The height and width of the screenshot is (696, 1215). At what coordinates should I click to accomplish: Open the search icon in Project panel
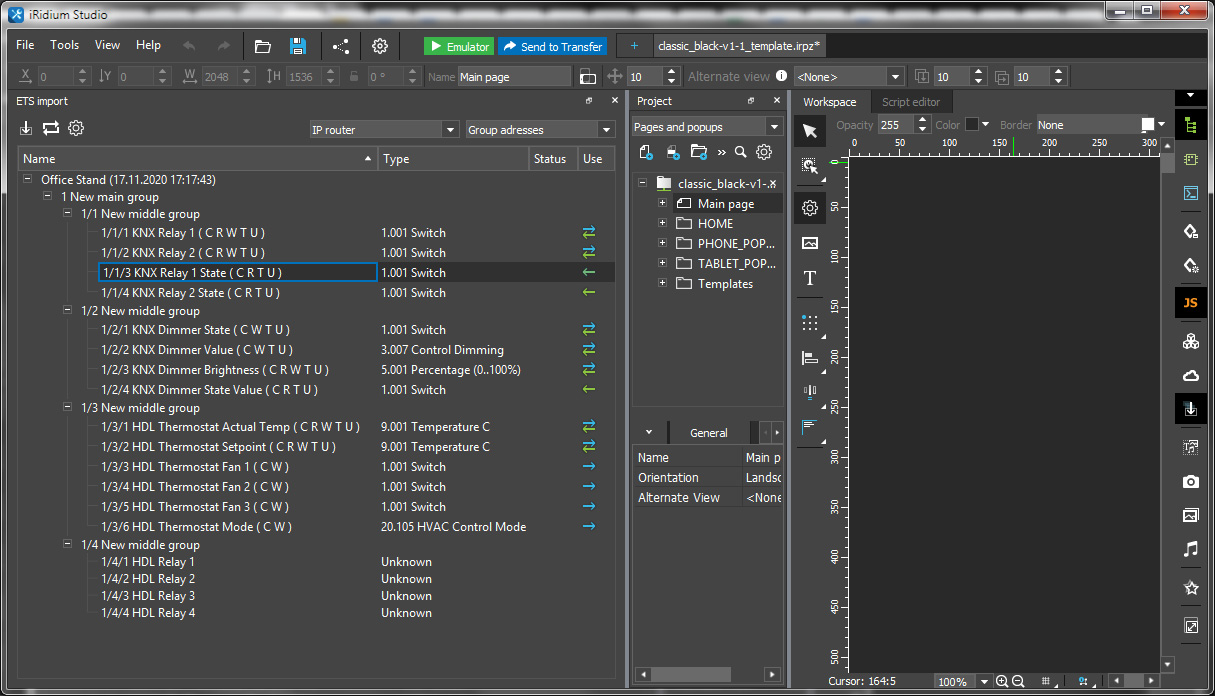coord(740,152)
